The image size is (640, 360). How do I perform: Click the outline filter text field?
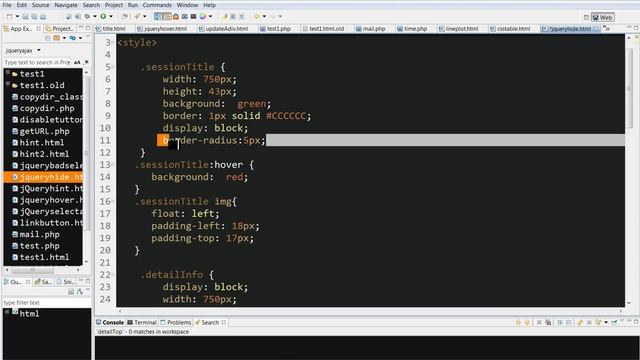pyautogui.click(x=46, y=302)
